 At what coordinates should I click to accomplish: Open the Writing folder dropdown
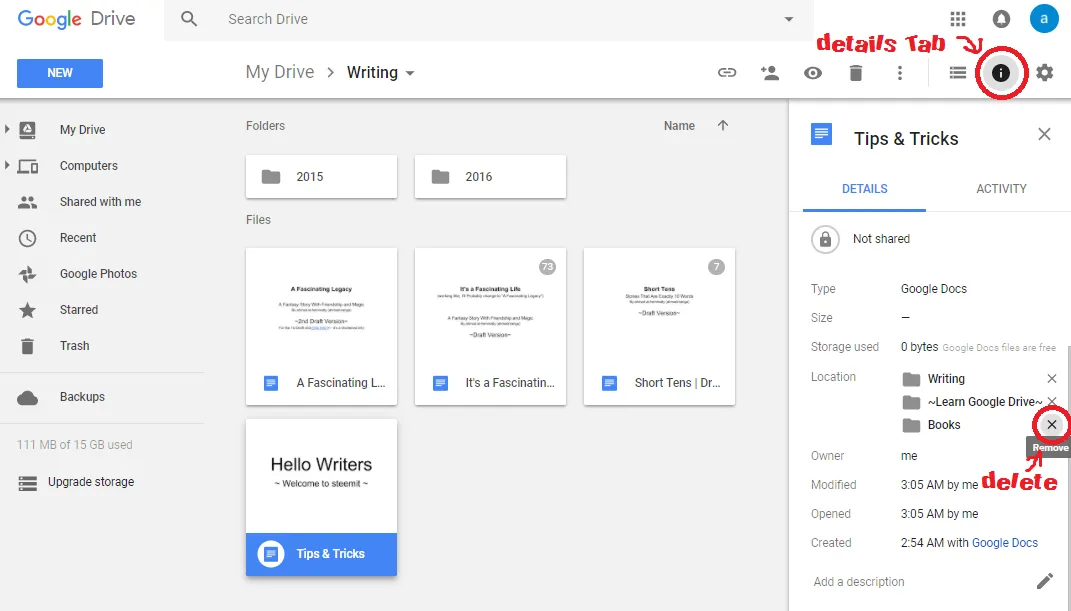(410, 73)
